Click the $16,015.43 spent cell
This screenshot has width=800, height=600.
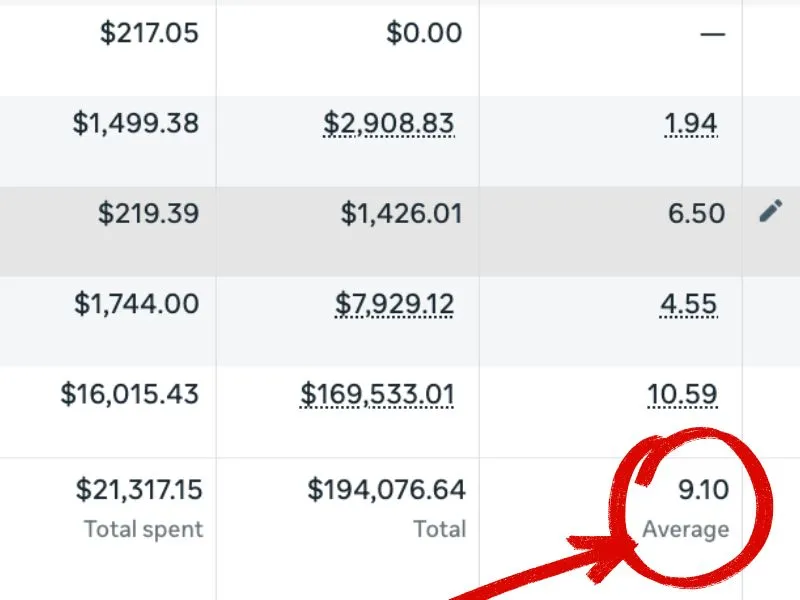click(130, 393)
